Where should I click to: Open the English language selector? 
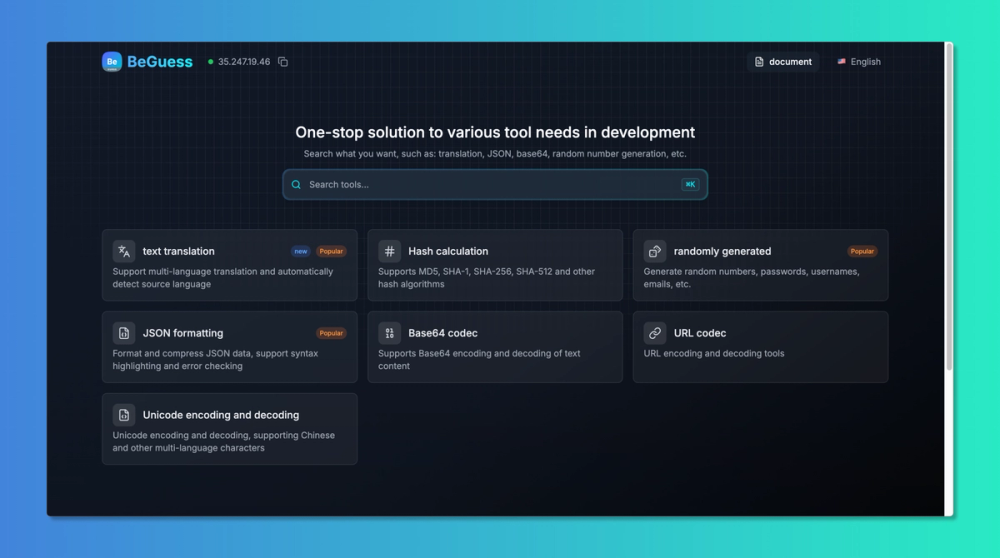point(859,62)
